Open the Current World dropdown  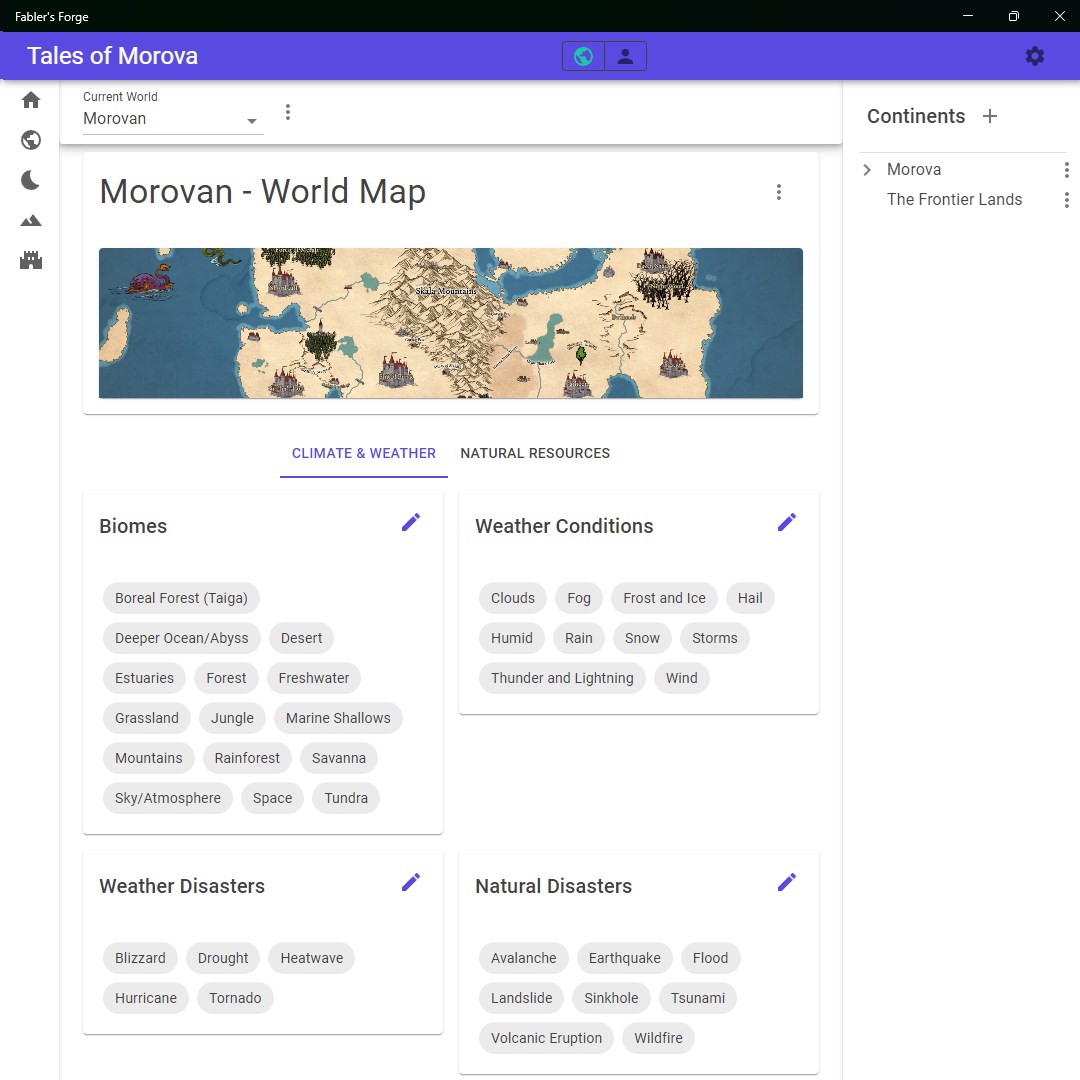point(252,119)
